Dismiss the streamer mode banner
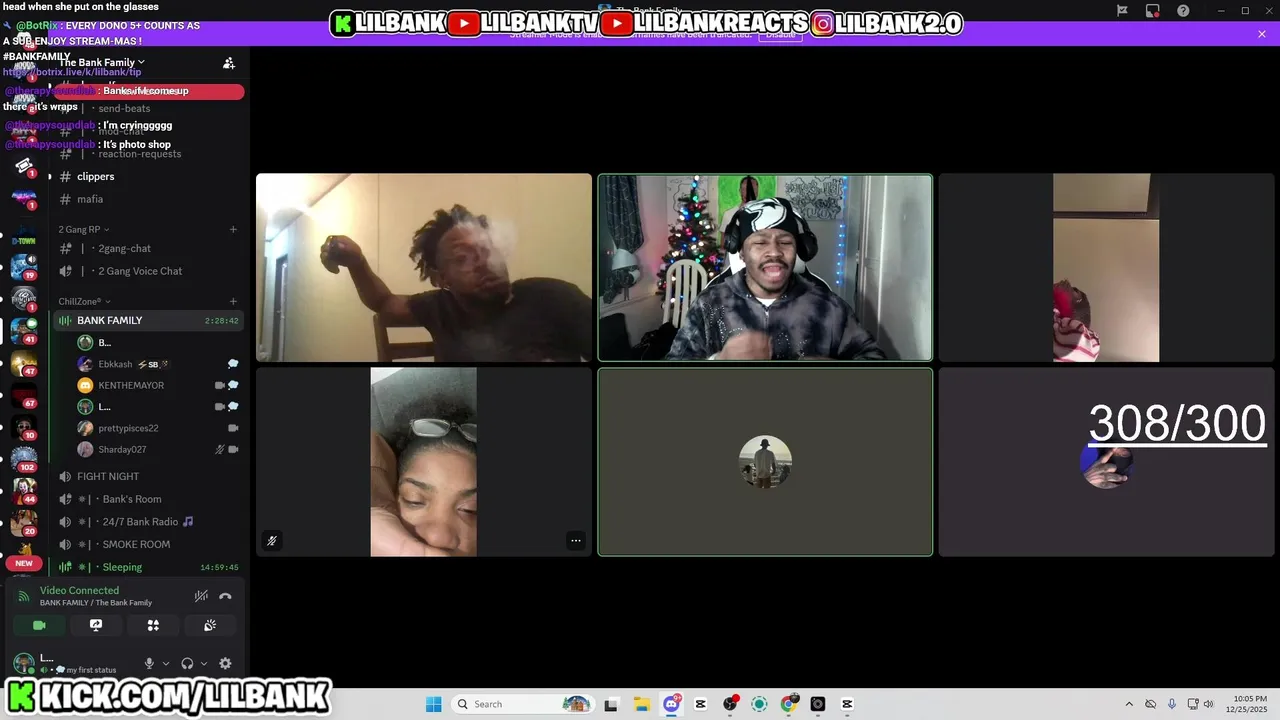The width and height of the screenshot is (1280, 720). coord(1262,34)
